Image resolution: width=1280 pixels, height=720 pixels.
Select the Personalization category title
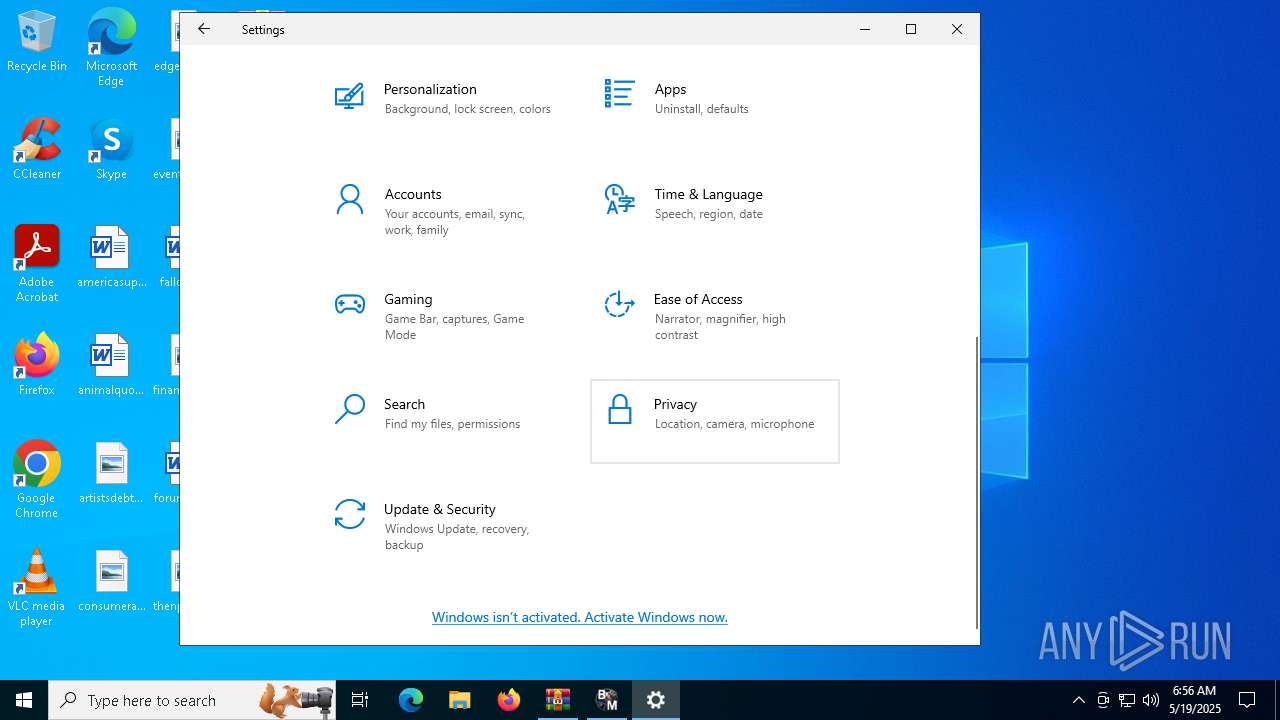pos(430,89)
